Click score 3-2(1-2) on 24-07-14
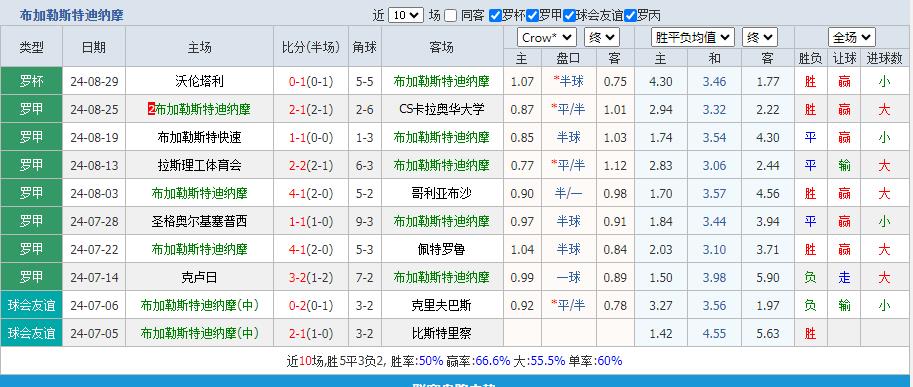The height and width of the screenshot is (387, 913). 311,278
